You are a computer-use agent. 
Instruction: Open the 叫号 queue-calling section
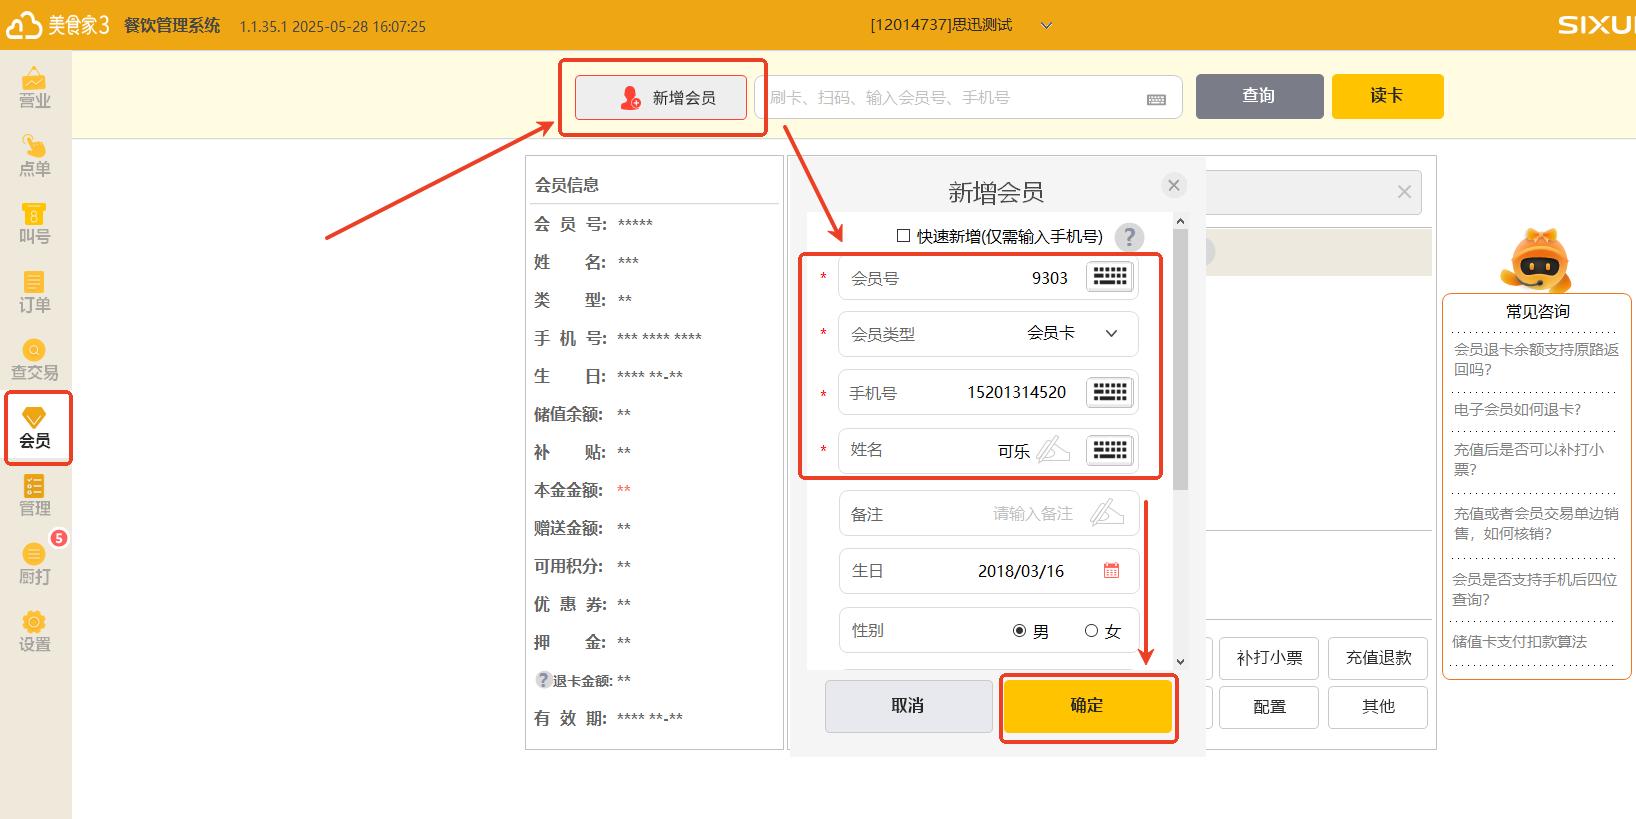35,225
